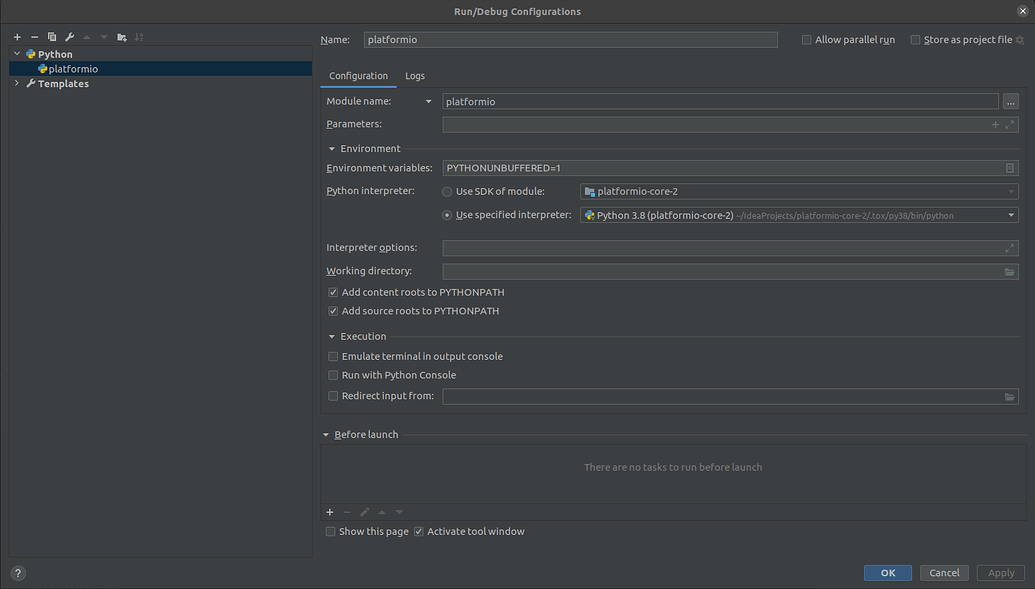Image resolution: width=1035 pixels, height=589 pixels.
Task: Click the Apply button
Action: coord(1001,572)
